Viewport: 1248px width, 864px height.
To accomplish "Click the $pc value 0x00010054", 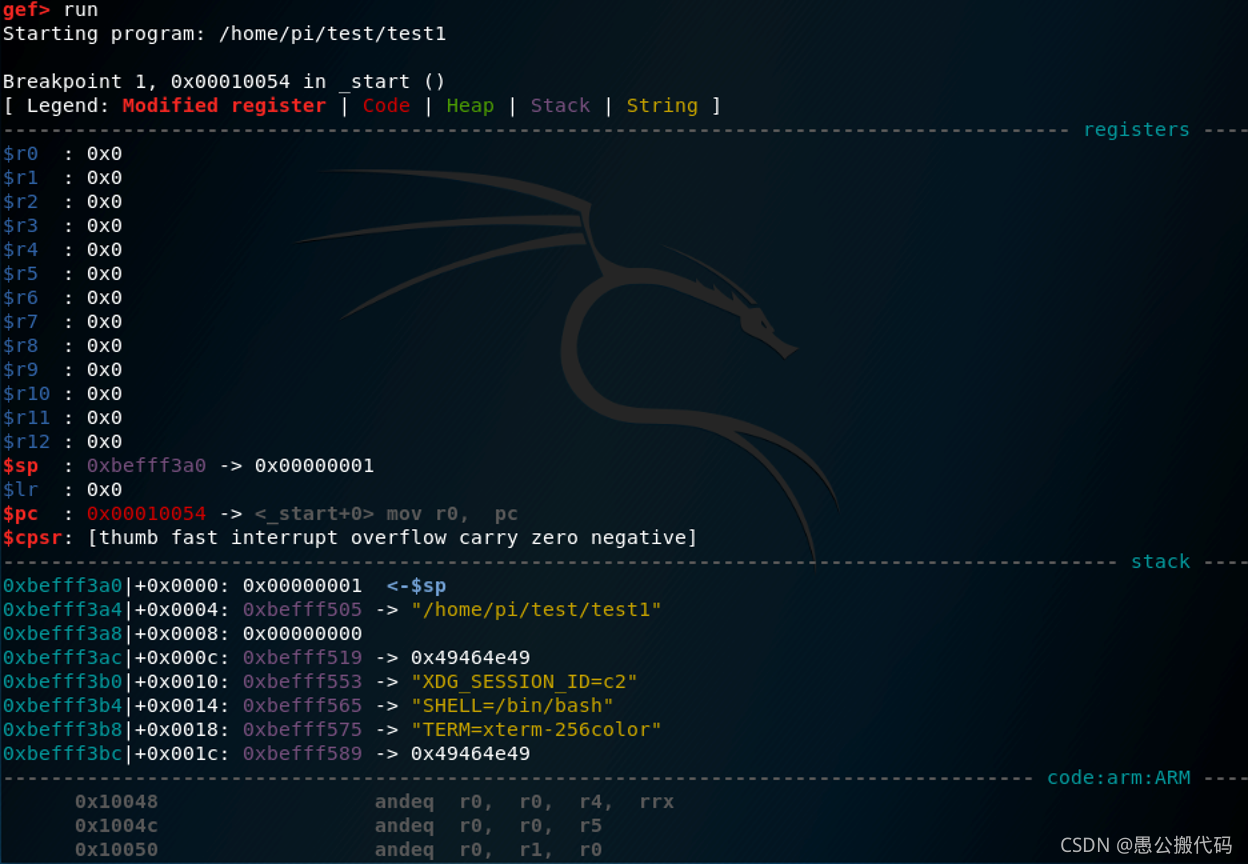I will click(x=146, y=514).
